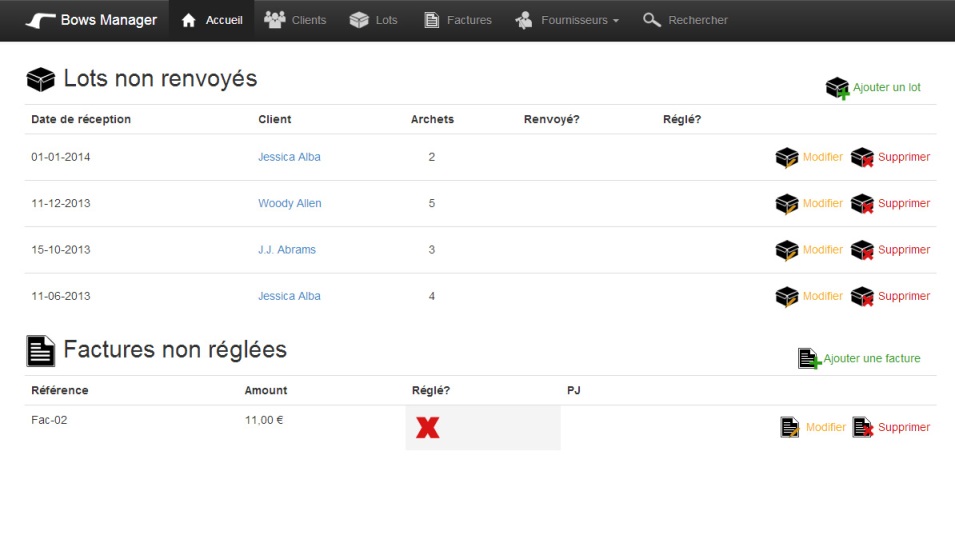Click the add invoice document icon

(809, 358)
